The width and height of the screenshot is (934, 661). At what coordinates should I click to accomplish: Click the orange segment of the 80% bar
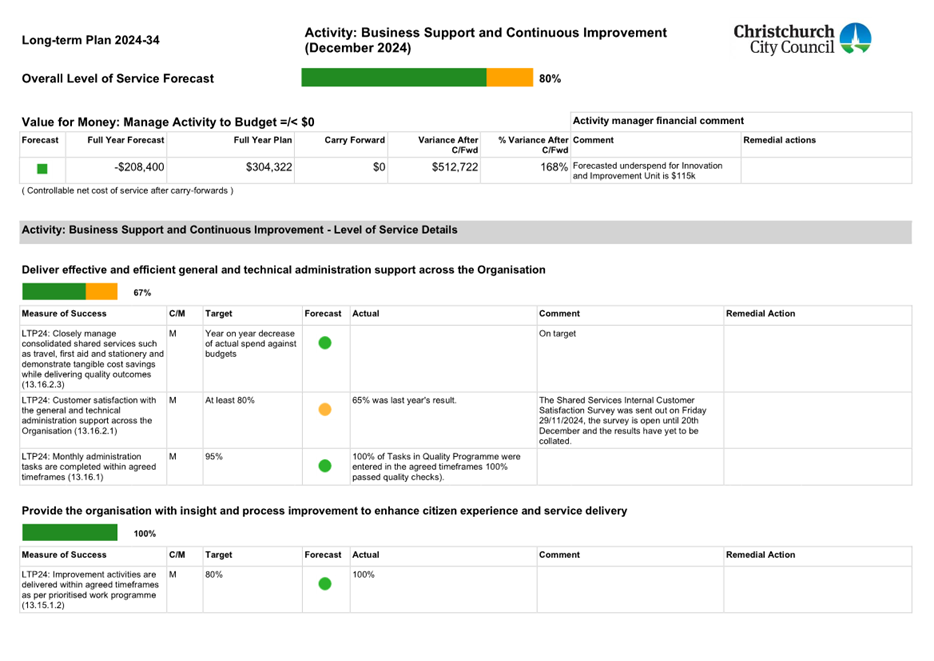coord(509,78)
